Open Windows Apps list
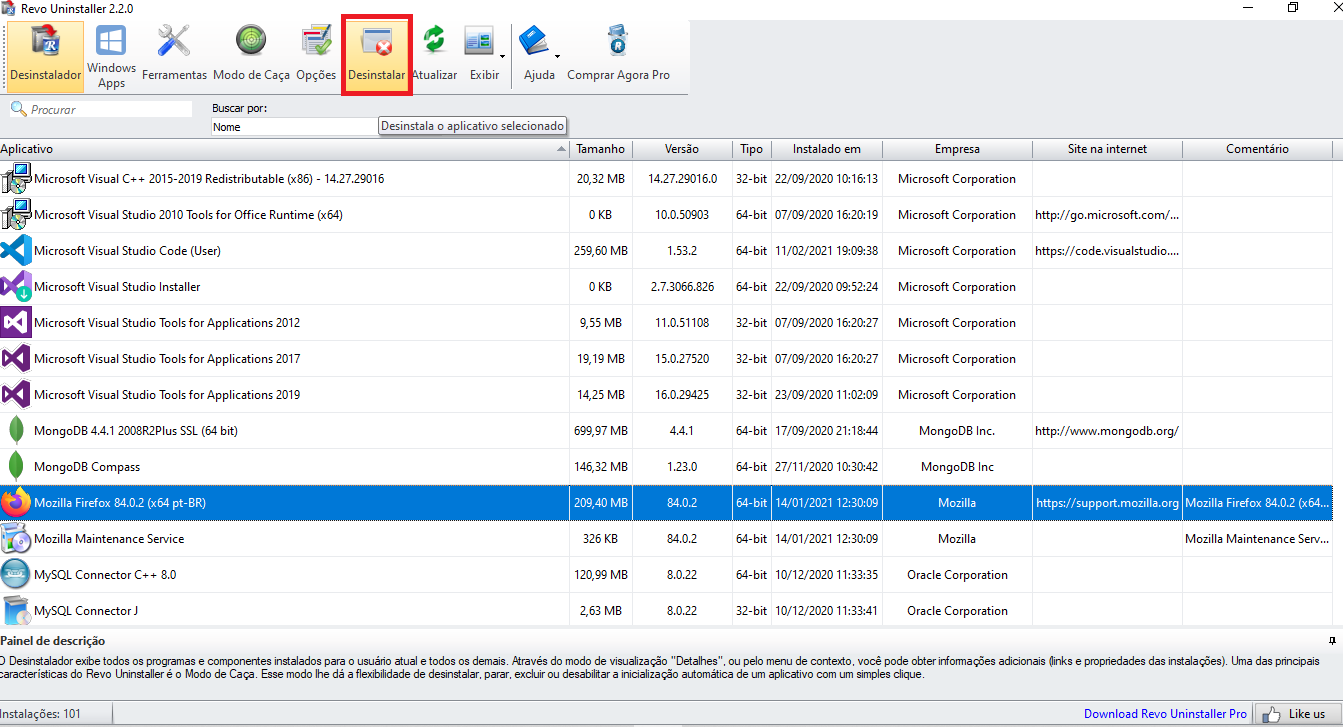 pos(111,56)
